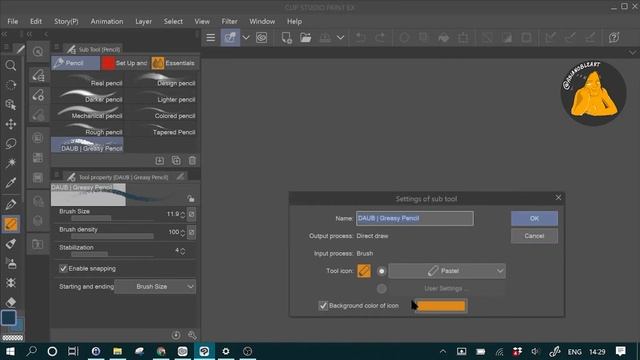This screenshot has height=360, width=640.
Task: Switch to the Essentials sub tool tab
Action: click(174, 63)
